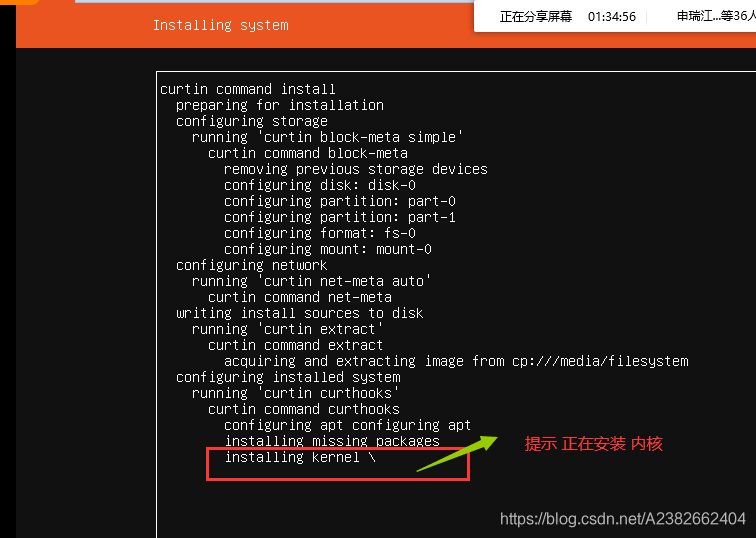
Task: Click the 'curtin command install' log line
Action: 247,89
